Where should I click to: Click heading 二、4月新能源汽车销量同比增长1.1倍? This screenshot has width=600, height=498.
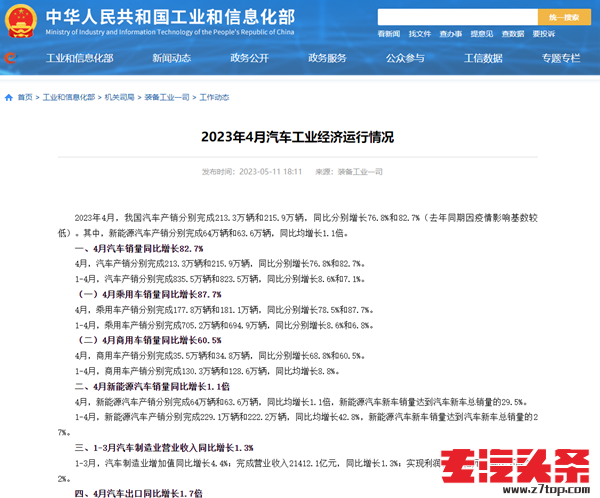[x=152, y=387]
